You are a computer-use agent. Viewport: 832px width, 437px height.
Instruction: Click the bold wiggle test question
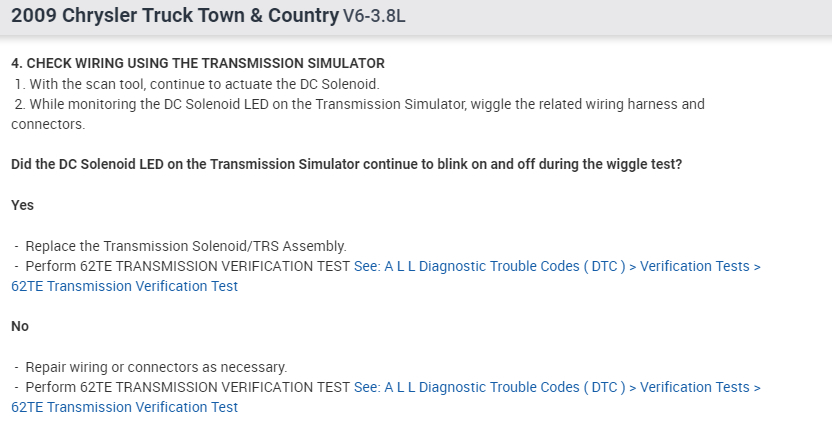pyautogui.click(x=346, y=164)
